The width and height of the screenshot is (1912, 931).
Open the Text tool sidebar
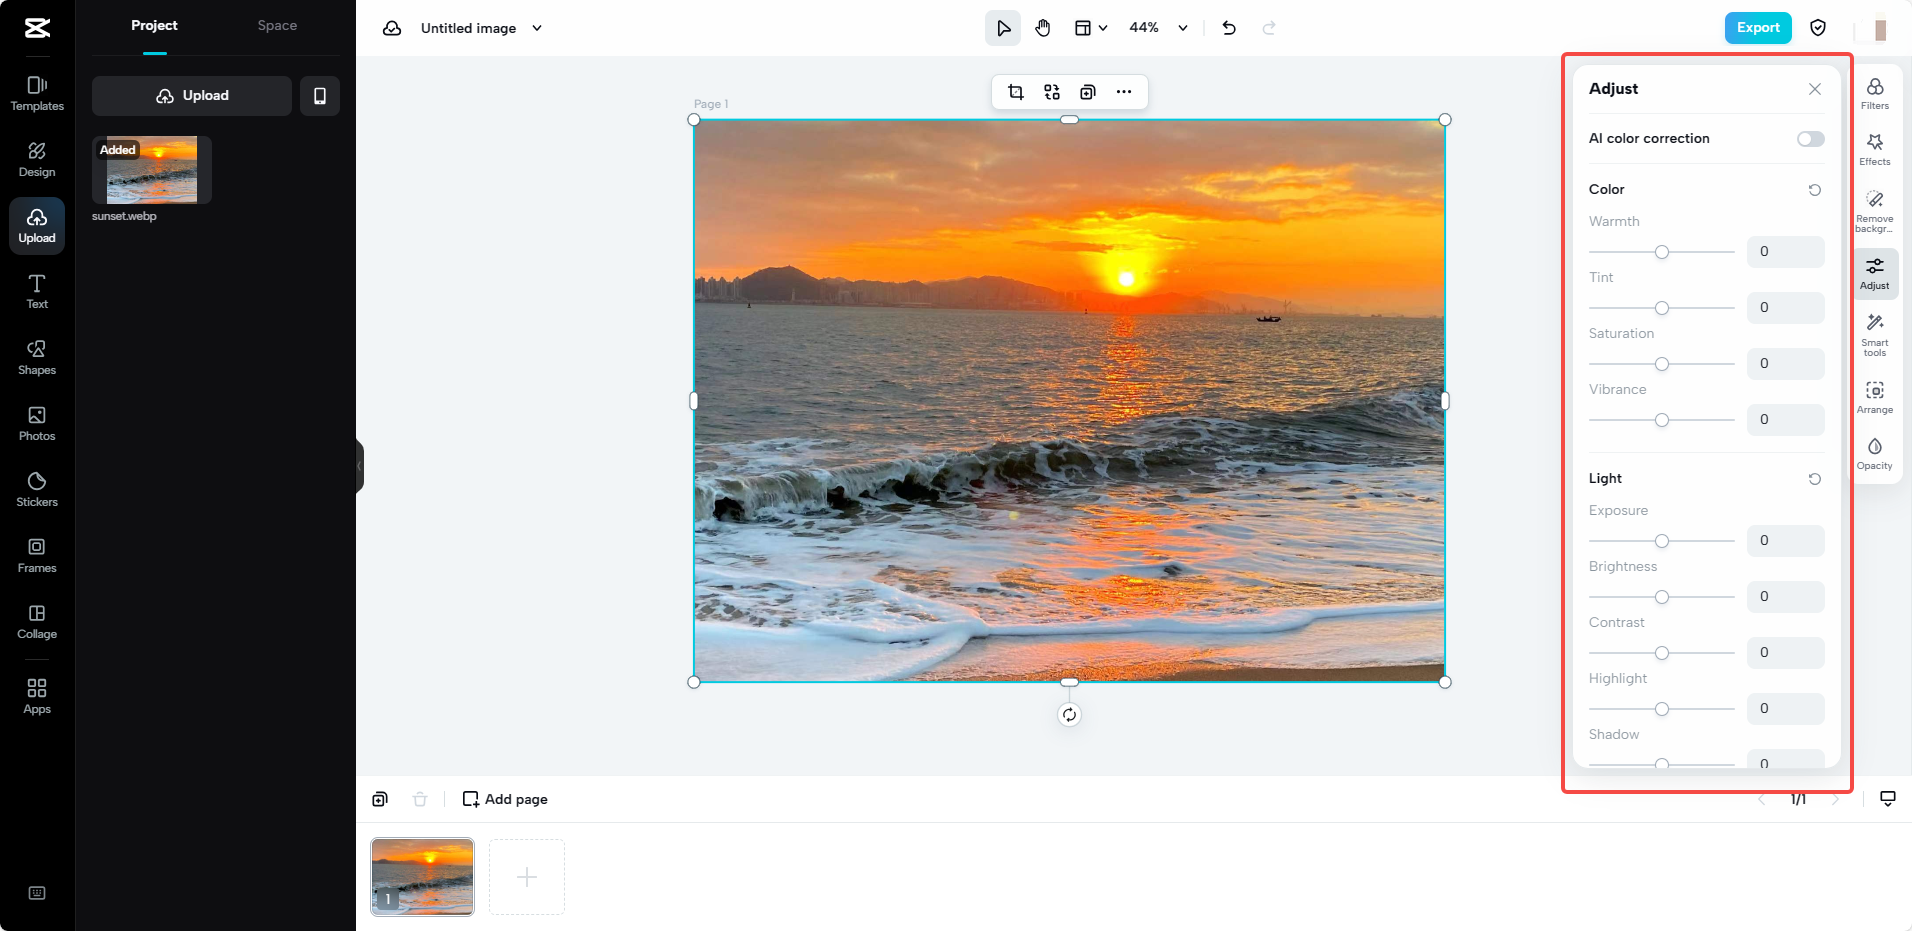click(x=37, y=291)
